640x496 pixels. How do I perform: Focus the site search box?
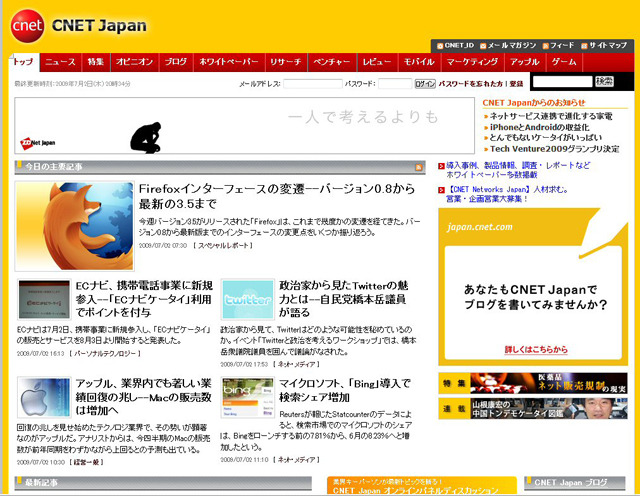562,82
